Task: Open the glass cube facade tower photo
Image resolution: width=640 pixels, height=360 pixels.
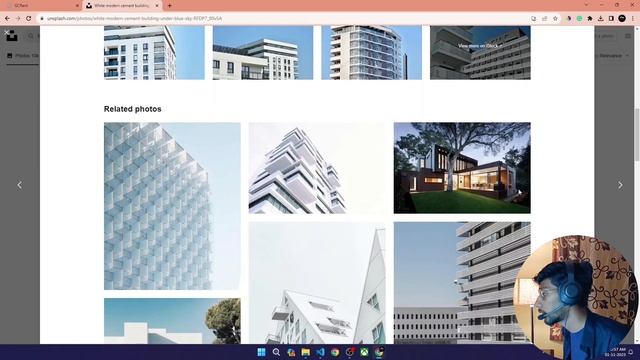Action: (172, 206)
